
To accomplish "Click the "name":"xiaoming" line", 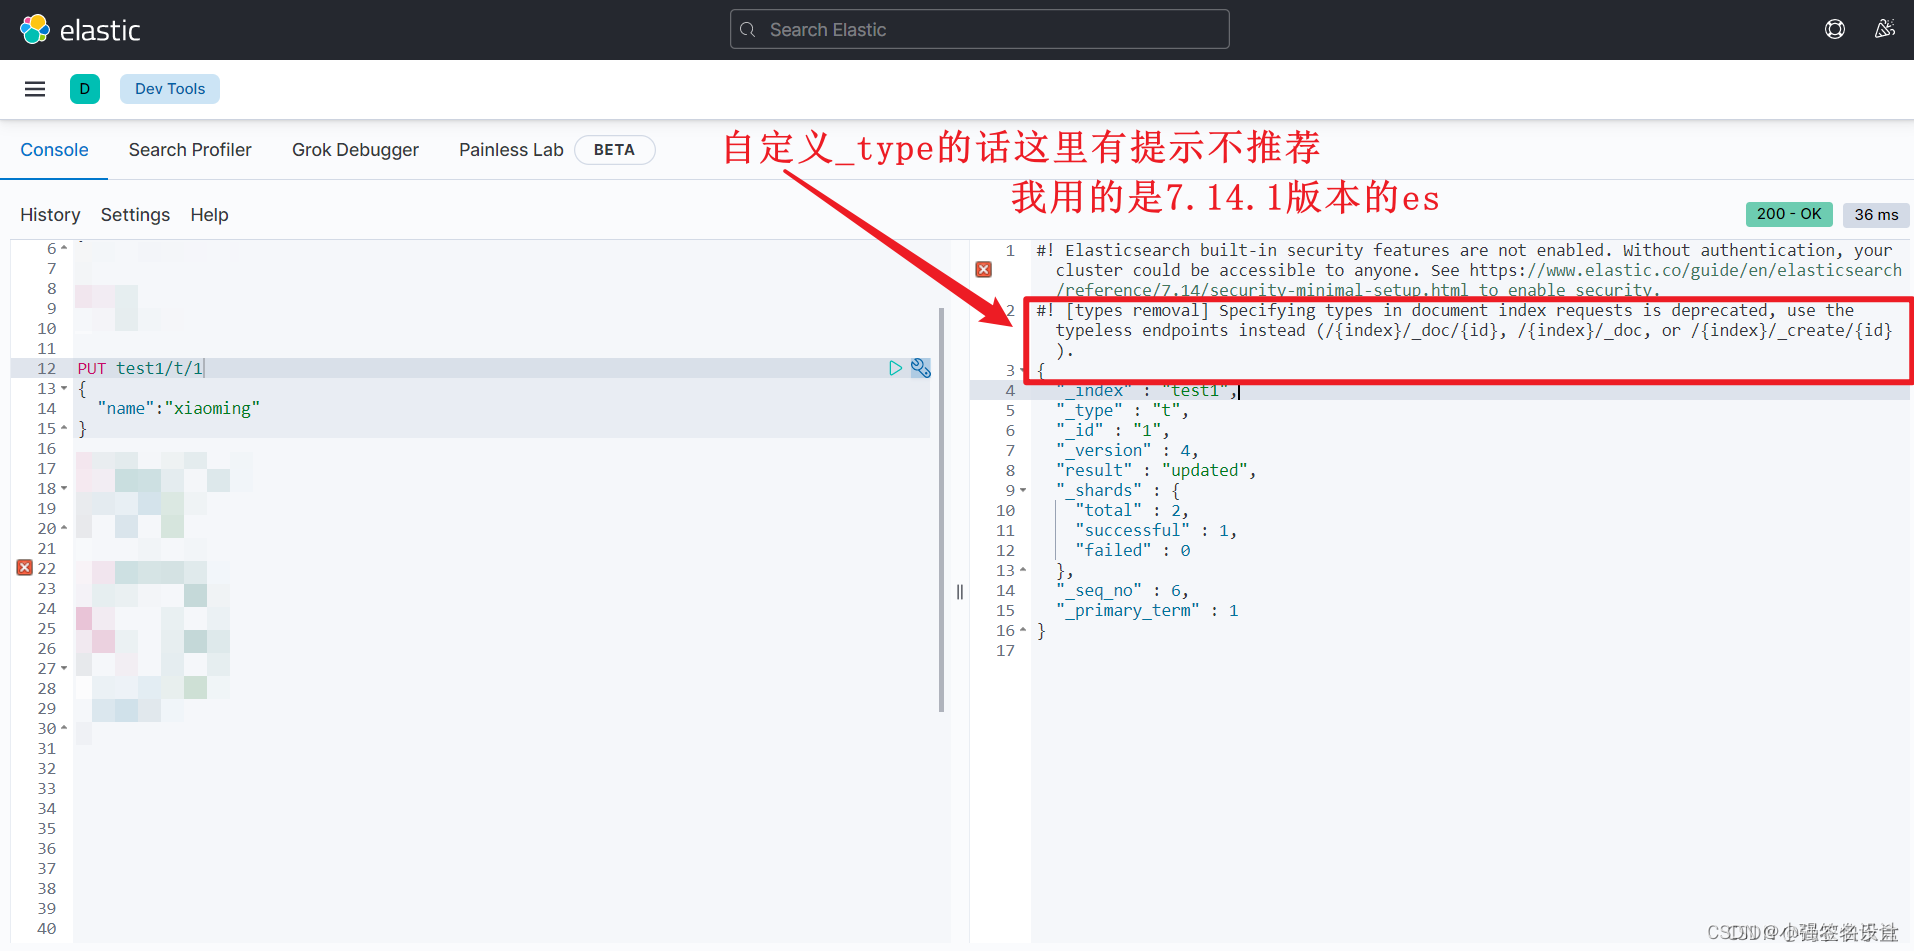I will (178, 408).
